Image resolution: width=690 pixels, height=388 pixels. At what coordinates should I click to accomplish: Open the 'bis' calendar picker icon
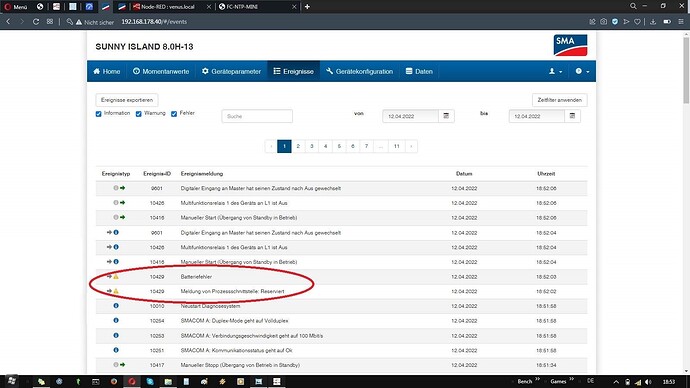click(x=572, y=116)
